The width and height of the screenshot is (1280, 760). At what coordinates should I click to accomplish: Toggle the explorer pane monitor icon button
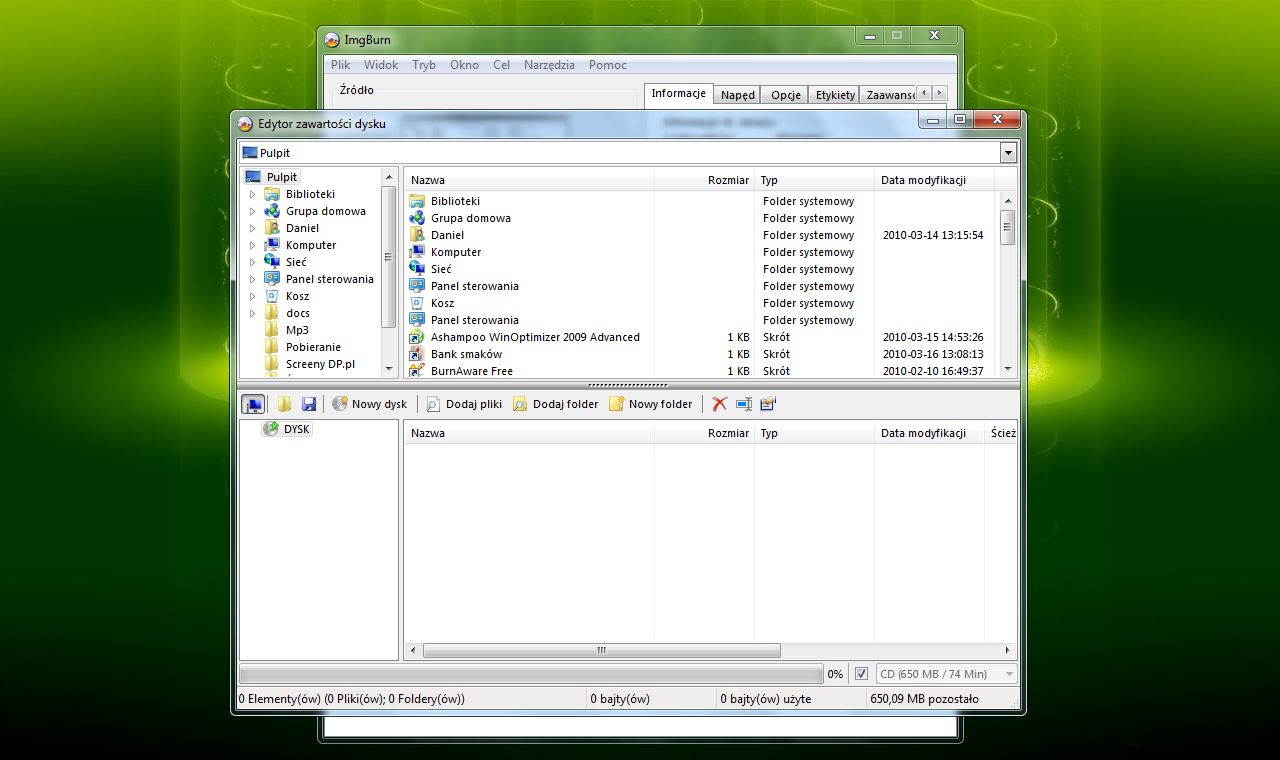[x=253, y=404]
